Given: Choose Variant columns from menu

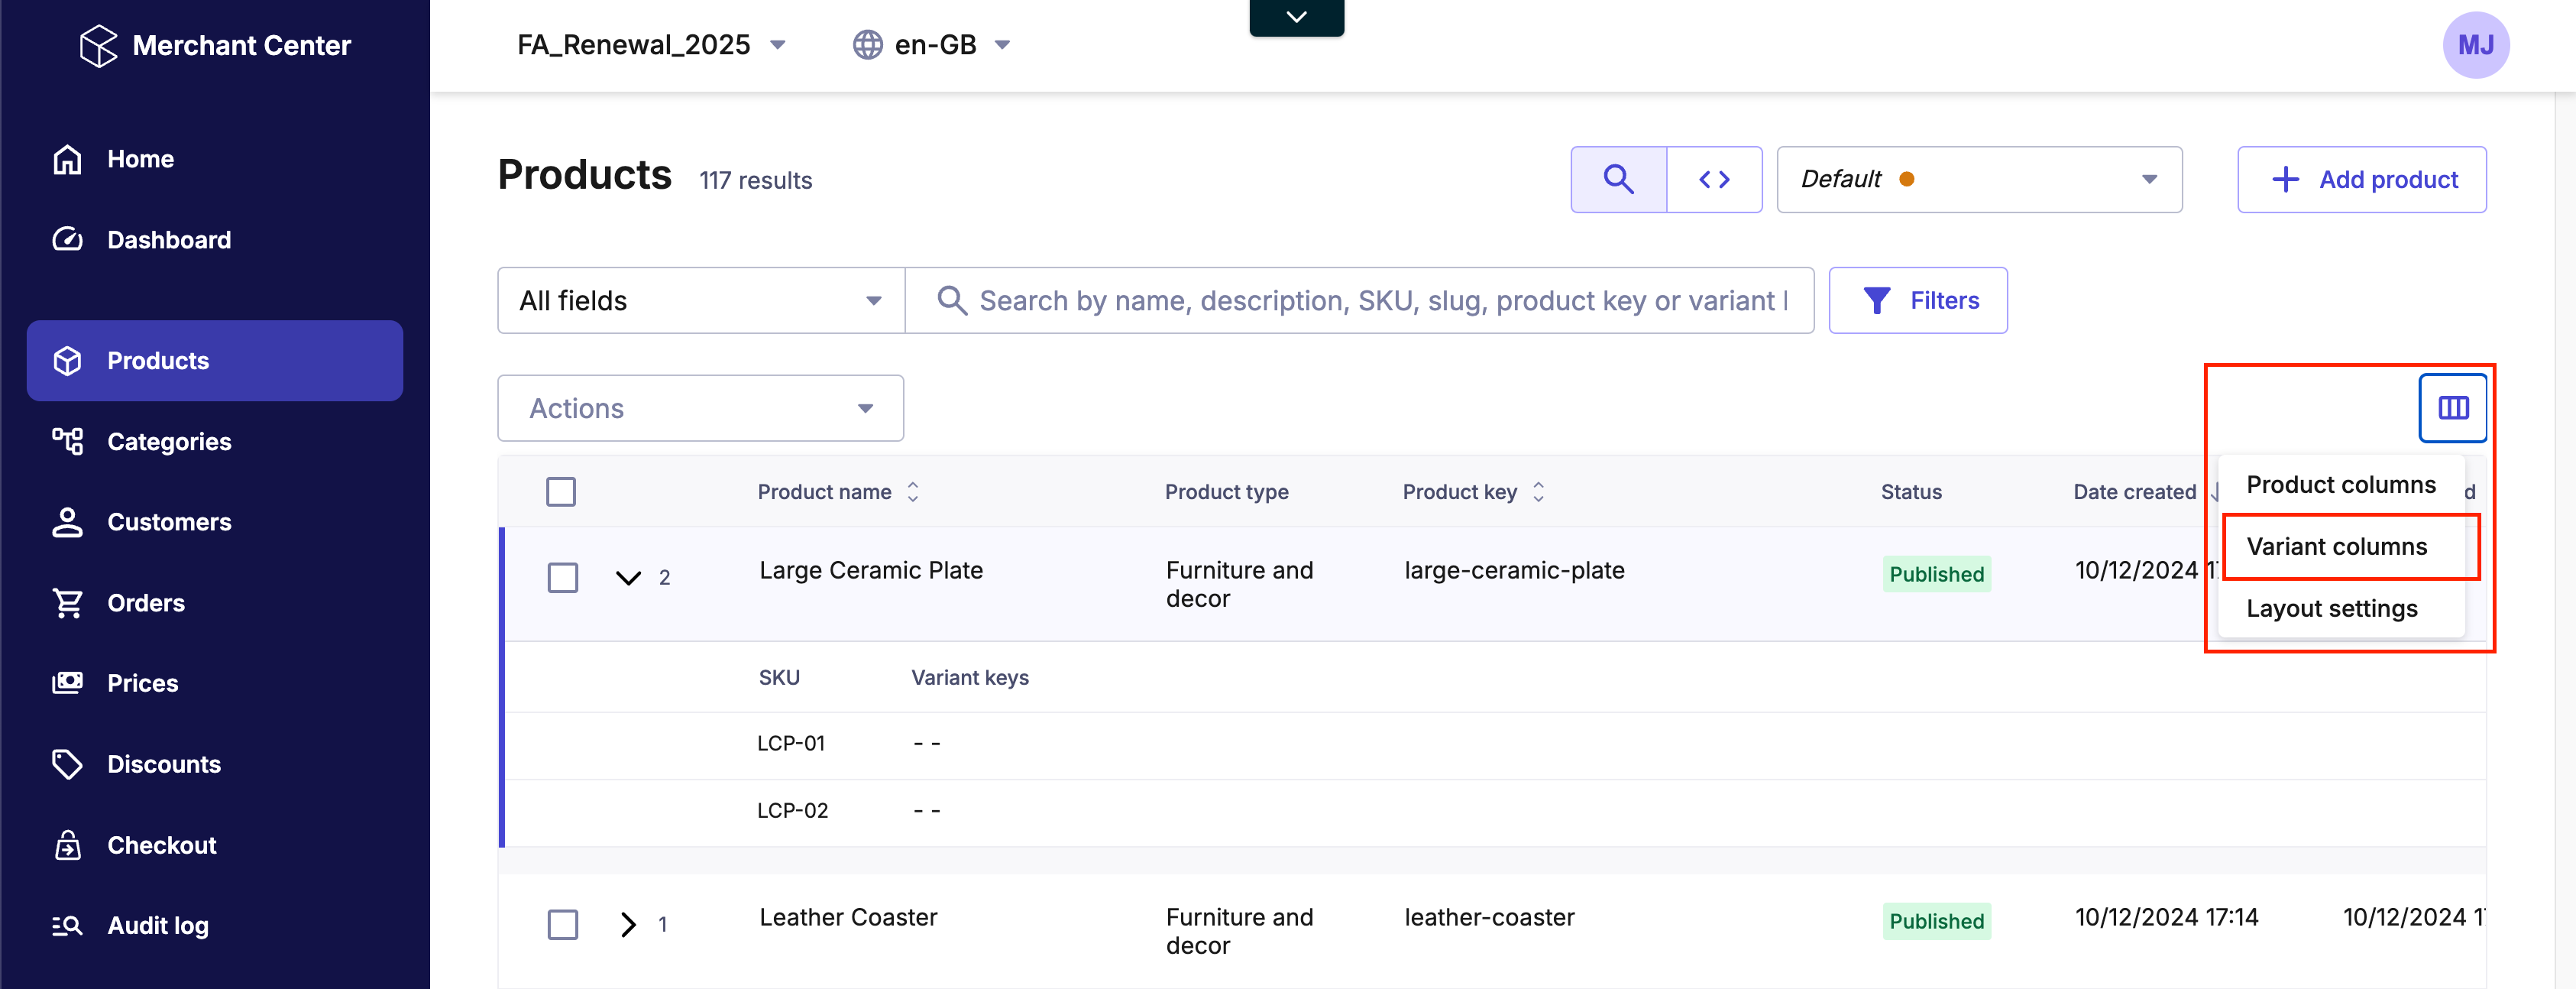Looking at the screenshot, I should 2336,546.
